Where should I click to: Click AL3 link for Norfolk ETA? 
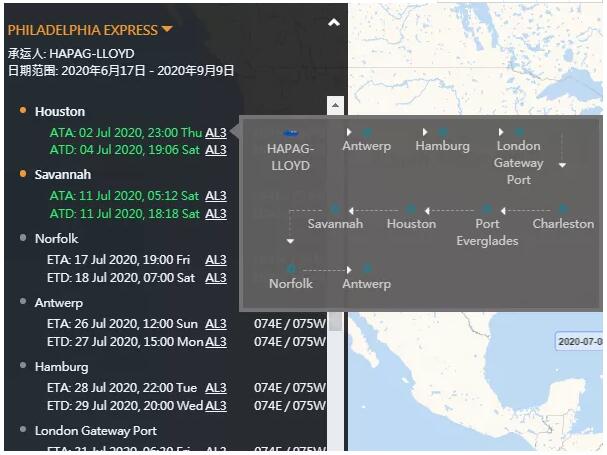pyautogui.click(x=216, y=260)
